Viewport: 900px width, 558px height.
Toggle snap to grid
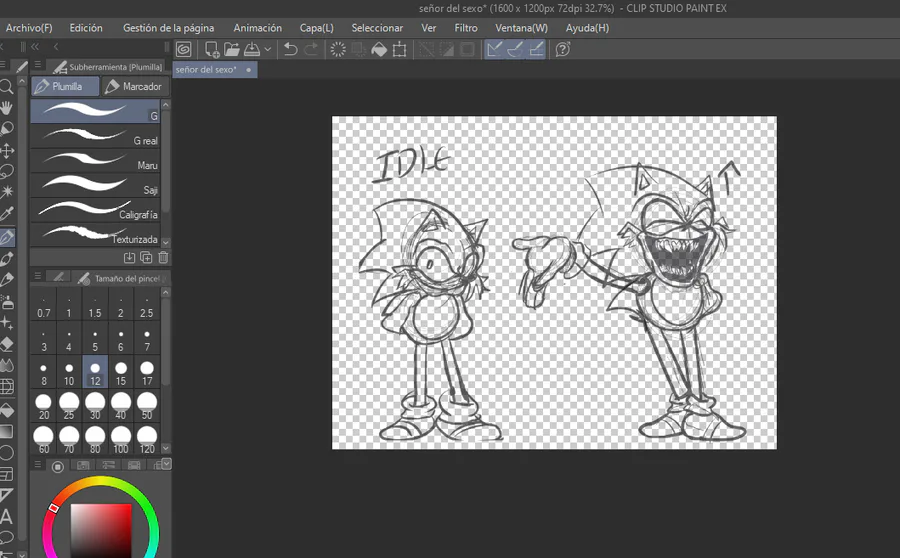536,49
